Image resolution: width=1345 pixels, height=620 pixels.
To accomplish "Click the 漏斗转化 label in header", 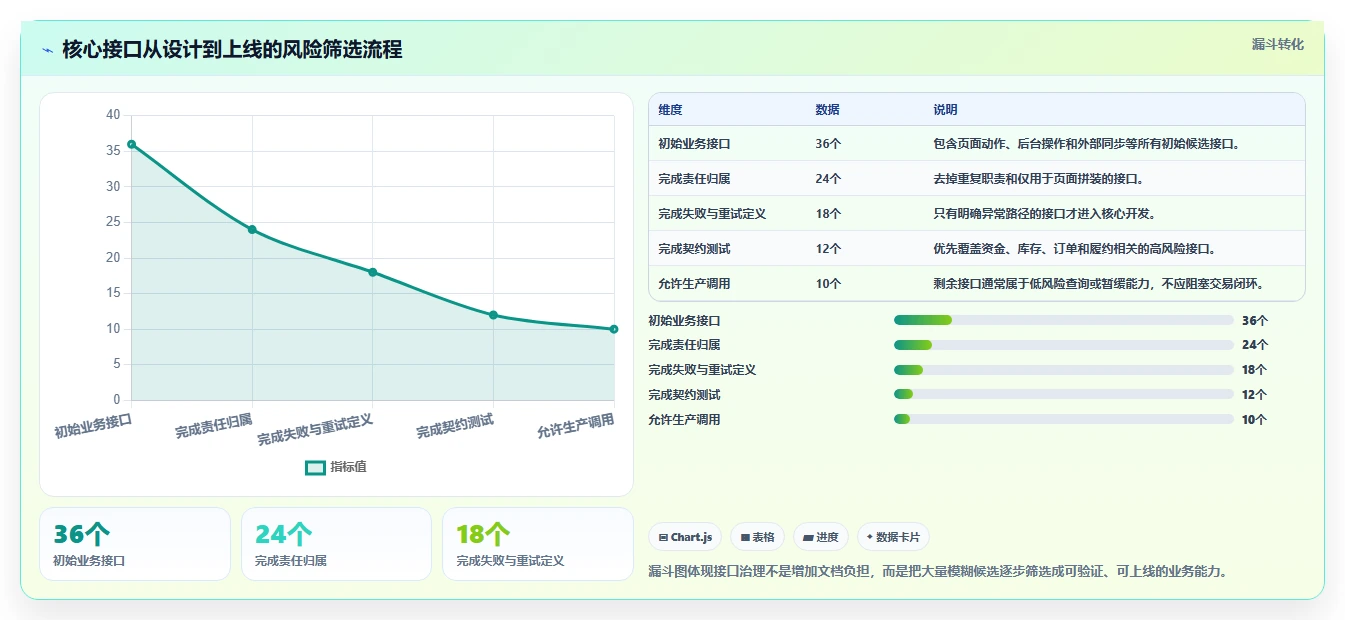I will (1278, 44).
